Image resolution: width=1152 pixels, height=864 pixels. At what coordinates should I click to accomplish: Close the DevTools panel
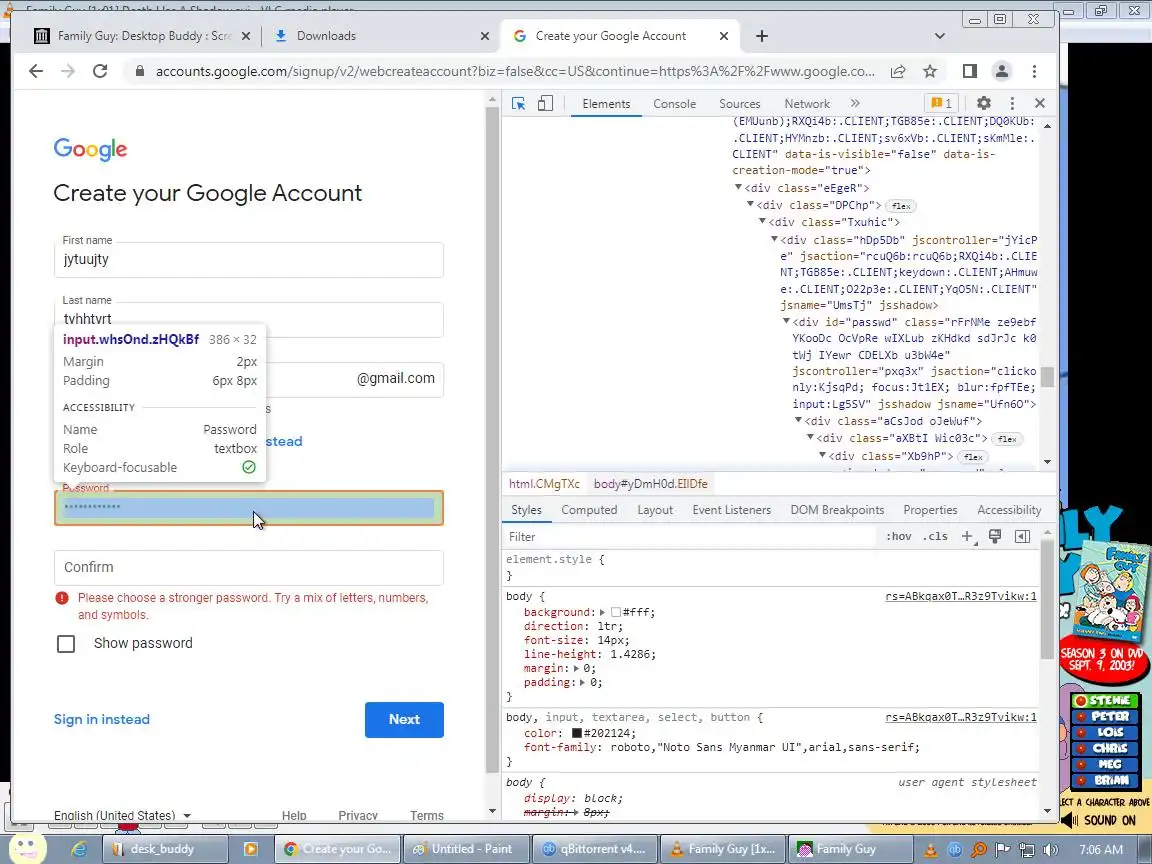tap(1040, 104)
